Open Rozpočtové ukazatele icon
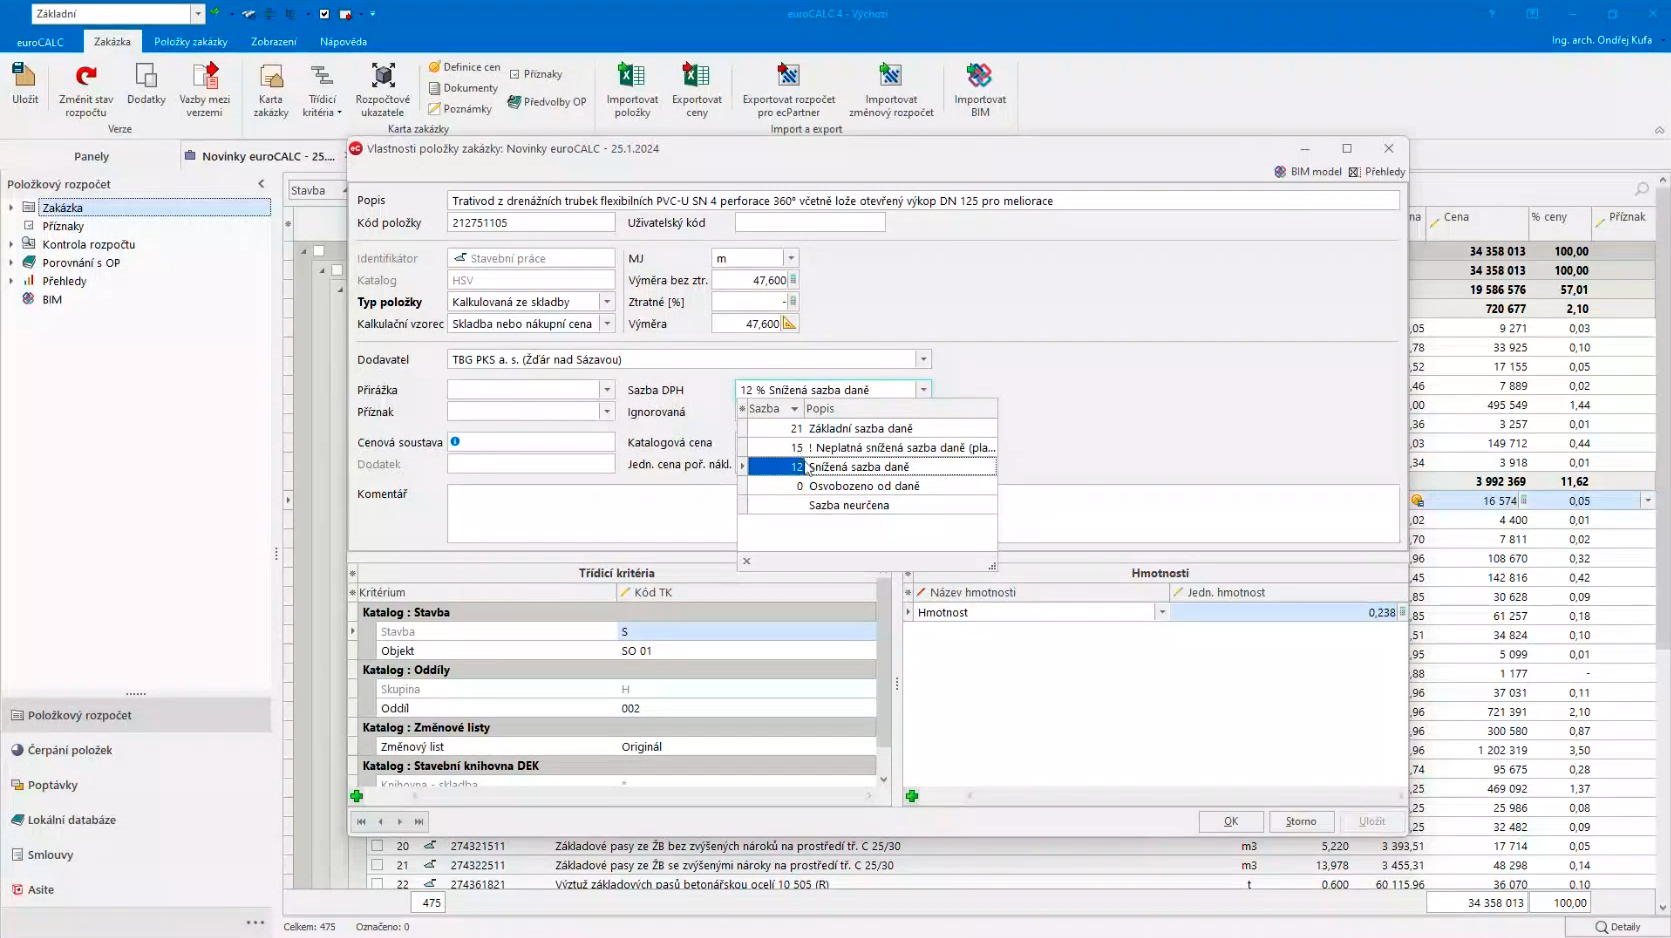 point(383,90)
